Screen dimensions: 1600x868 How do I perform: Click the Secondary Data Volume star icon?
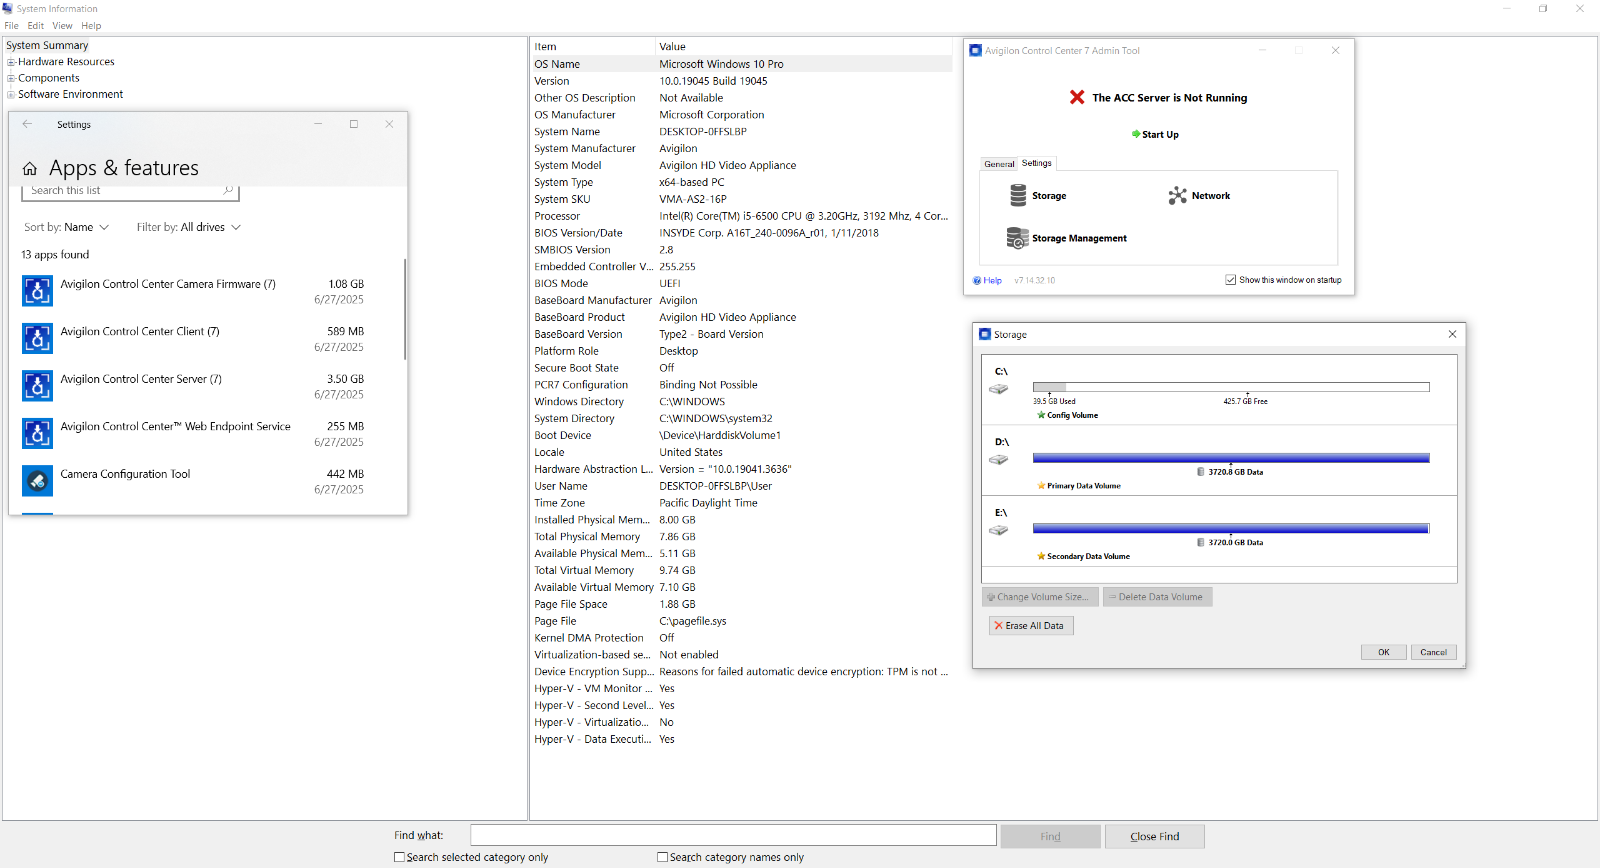[1041, 556]
